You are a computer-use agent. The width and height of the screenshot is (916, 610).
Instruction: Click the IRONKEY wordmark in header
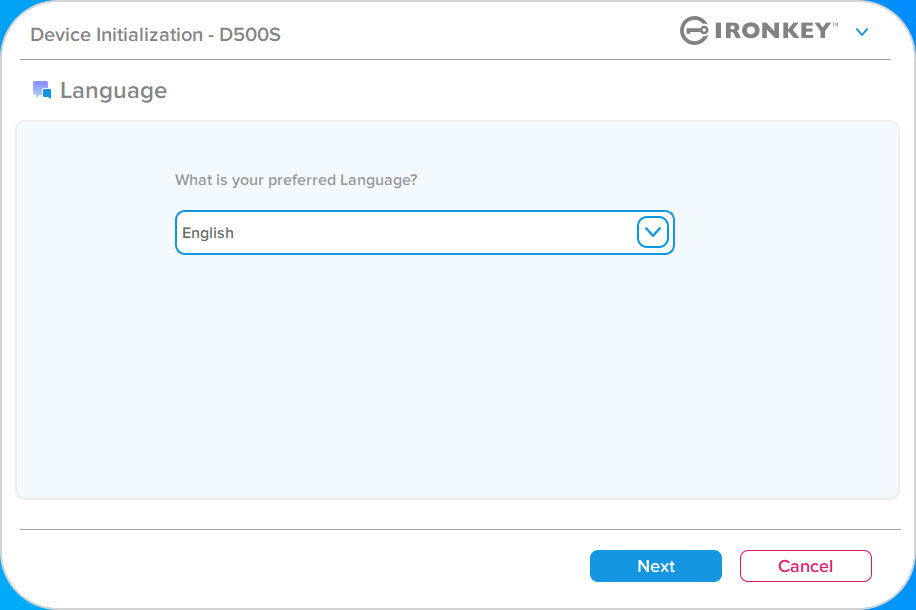tap(773, 30)
